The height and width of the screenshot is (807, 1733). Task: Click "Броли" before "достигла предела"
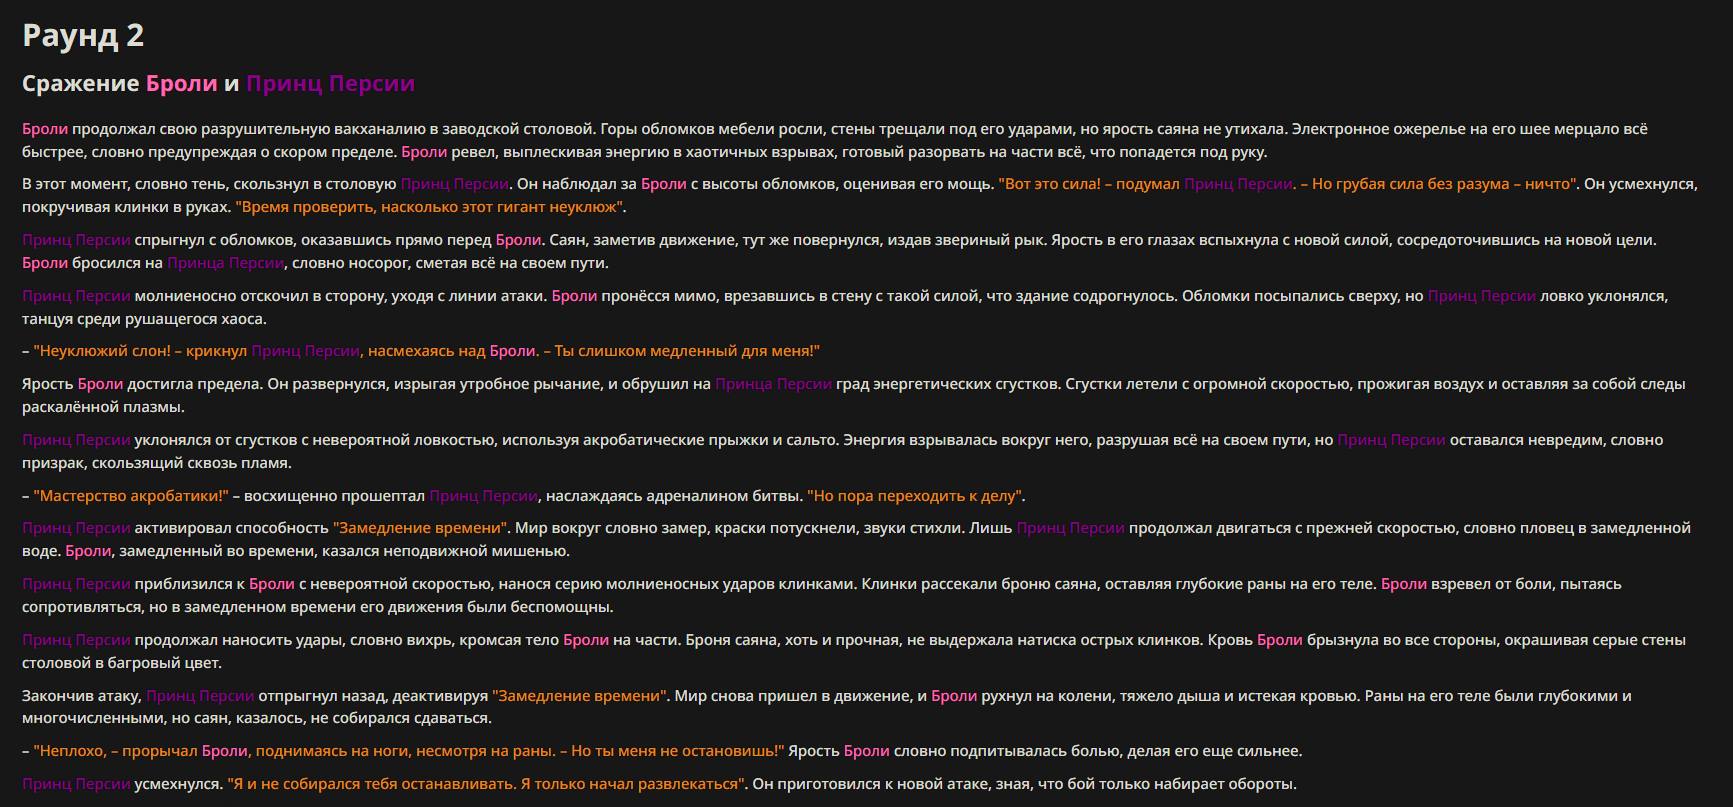pyautogui.click(x=100, y=384)
